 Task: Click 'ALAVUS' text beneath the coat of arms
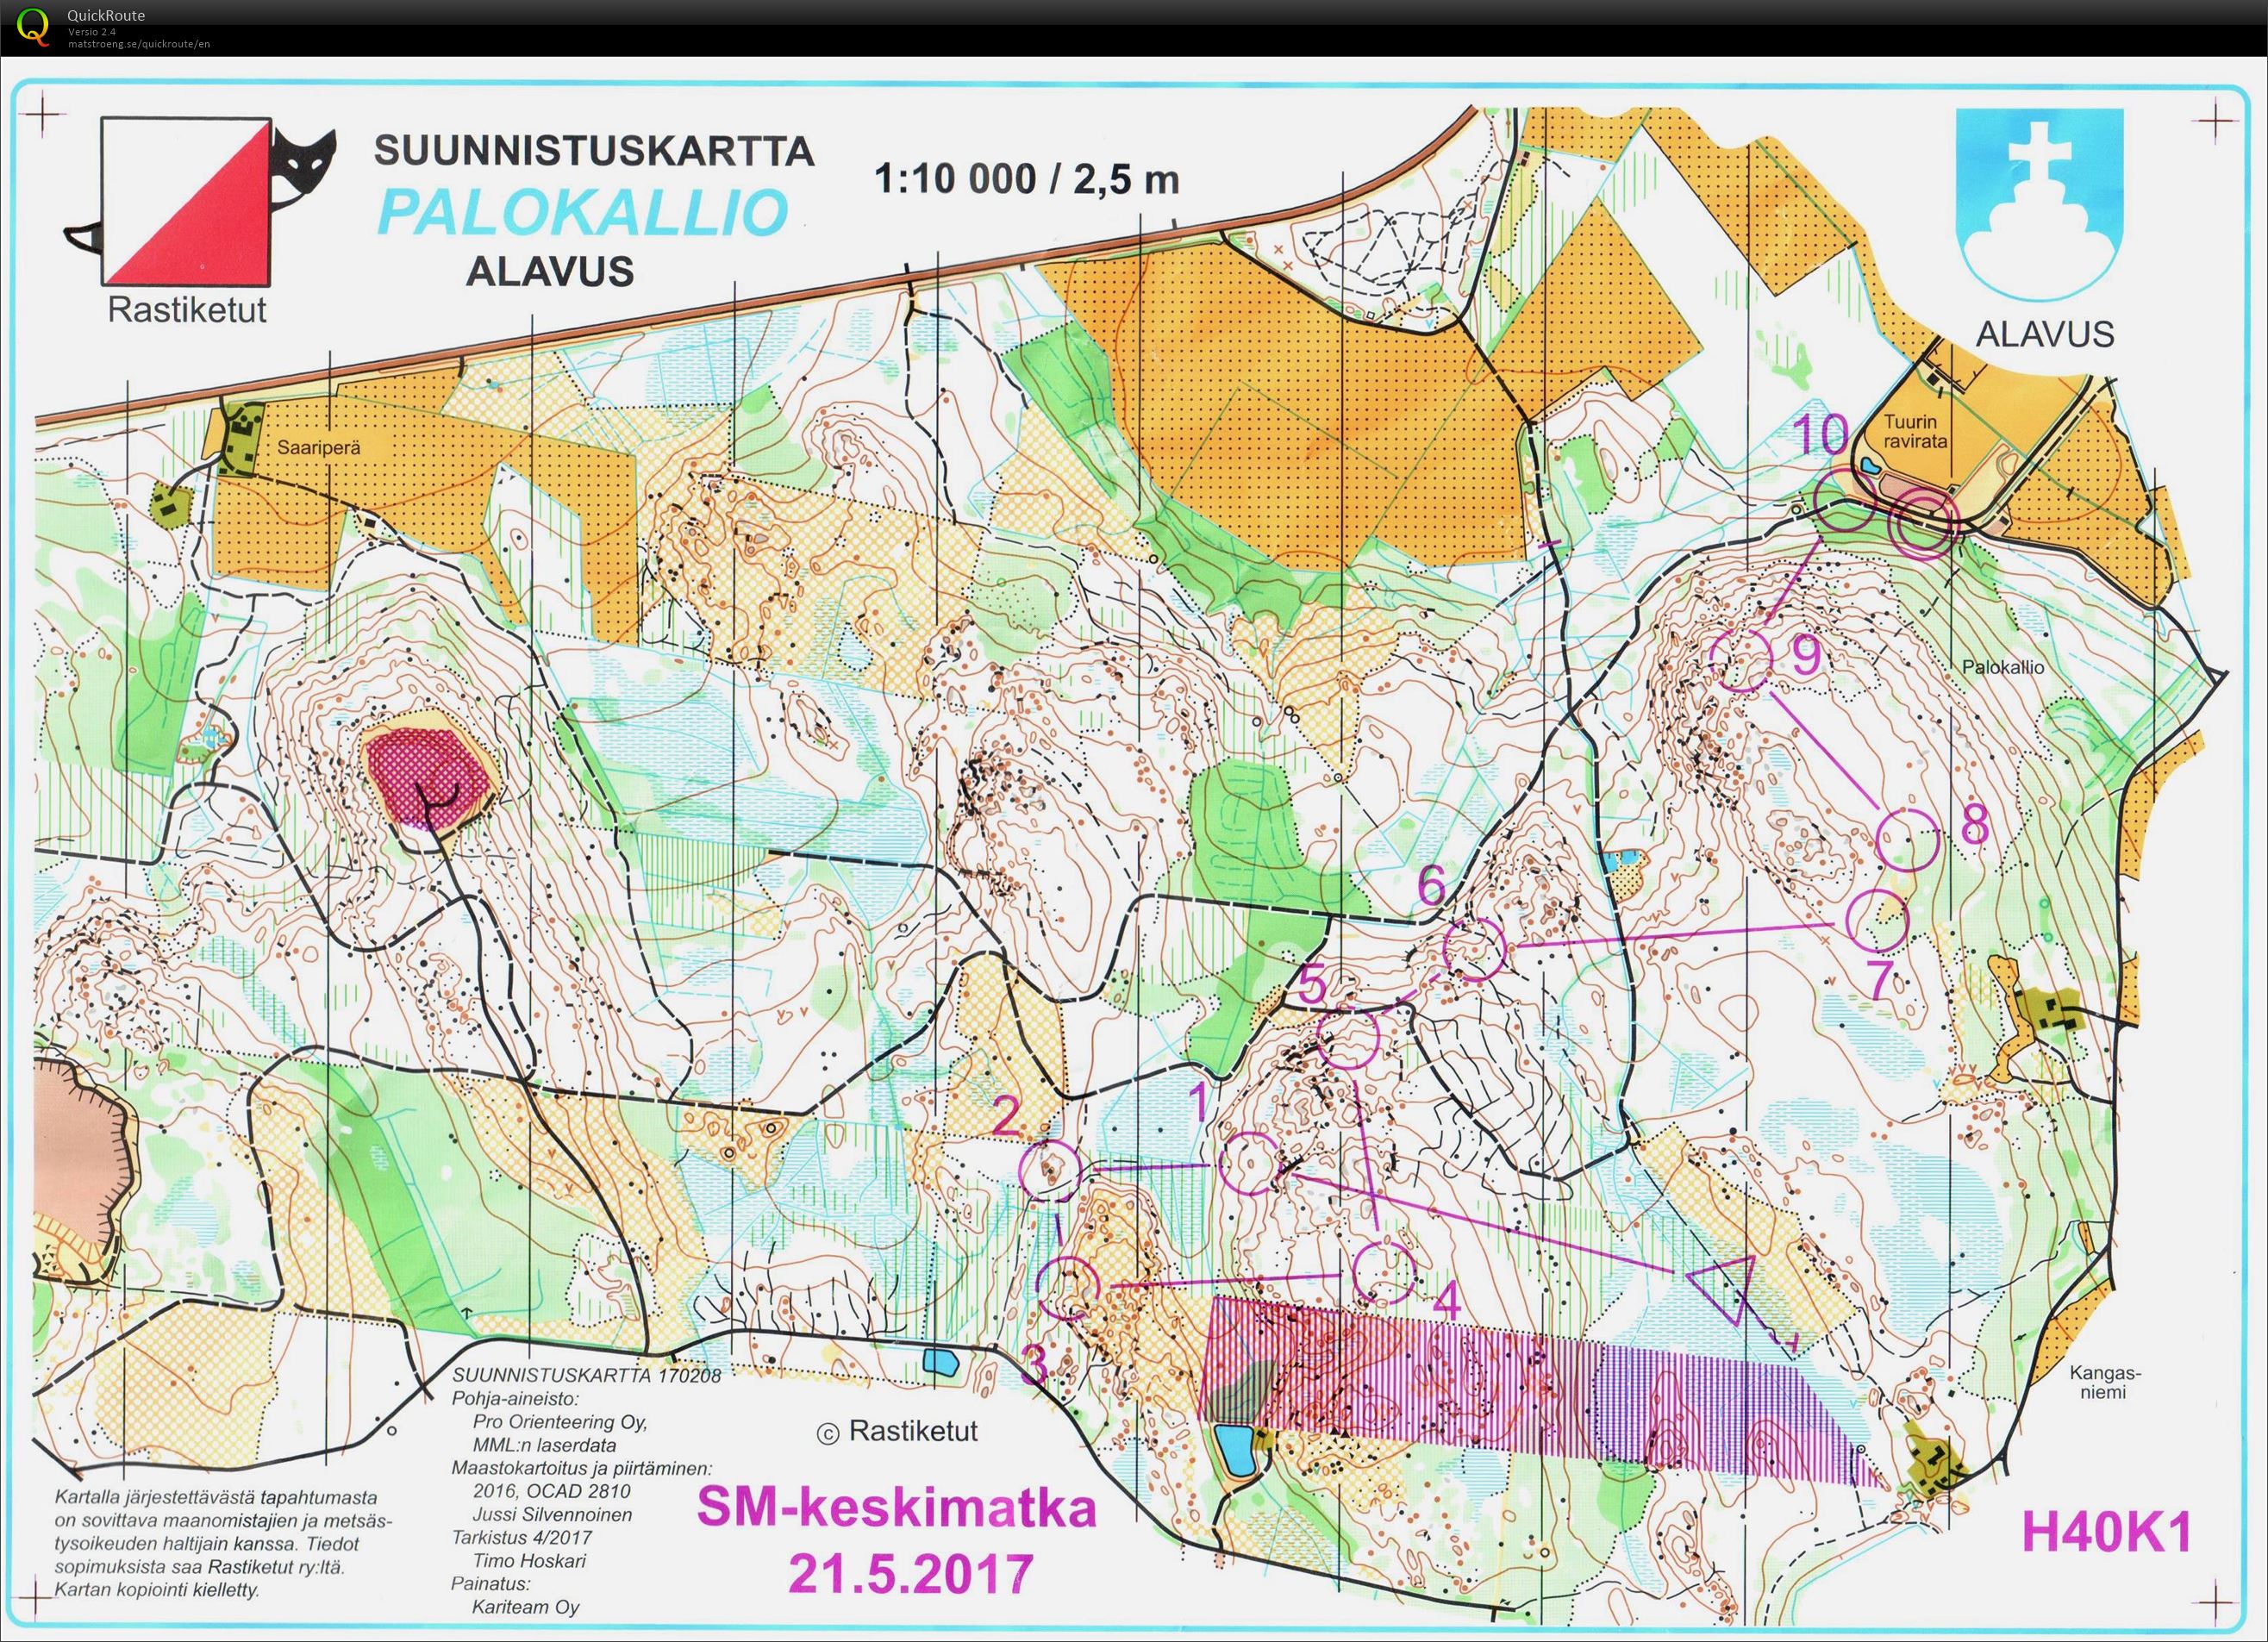(2045, 333)
